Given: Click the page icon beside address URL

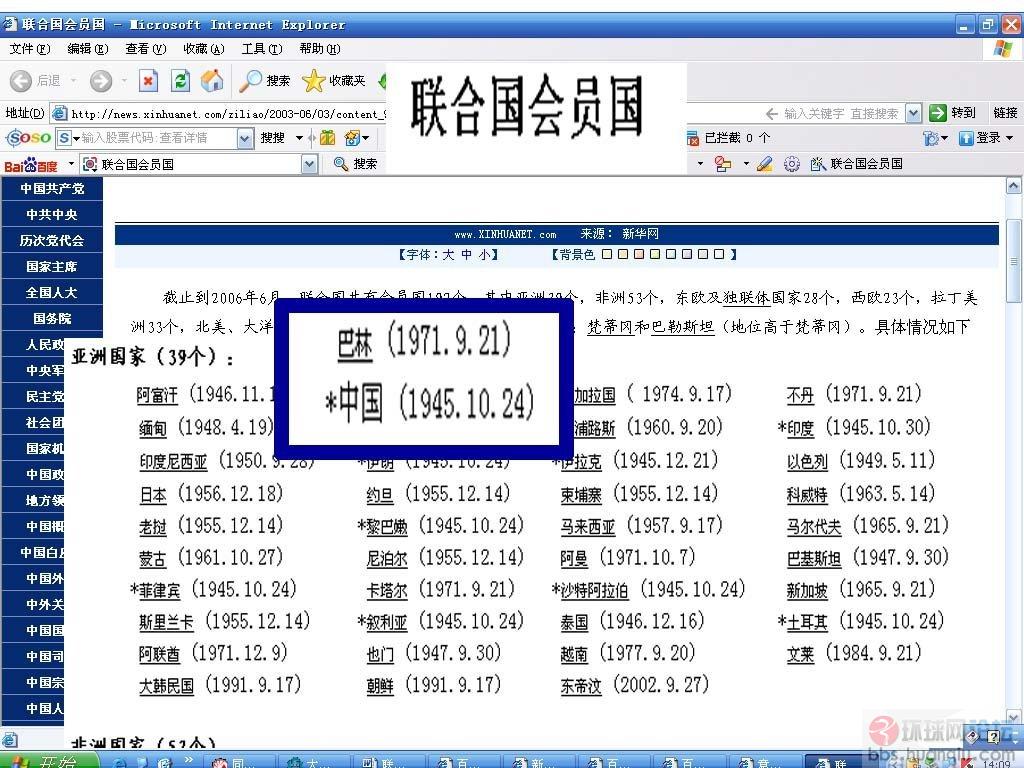Looking at the screenshot, I should [59, 114].
